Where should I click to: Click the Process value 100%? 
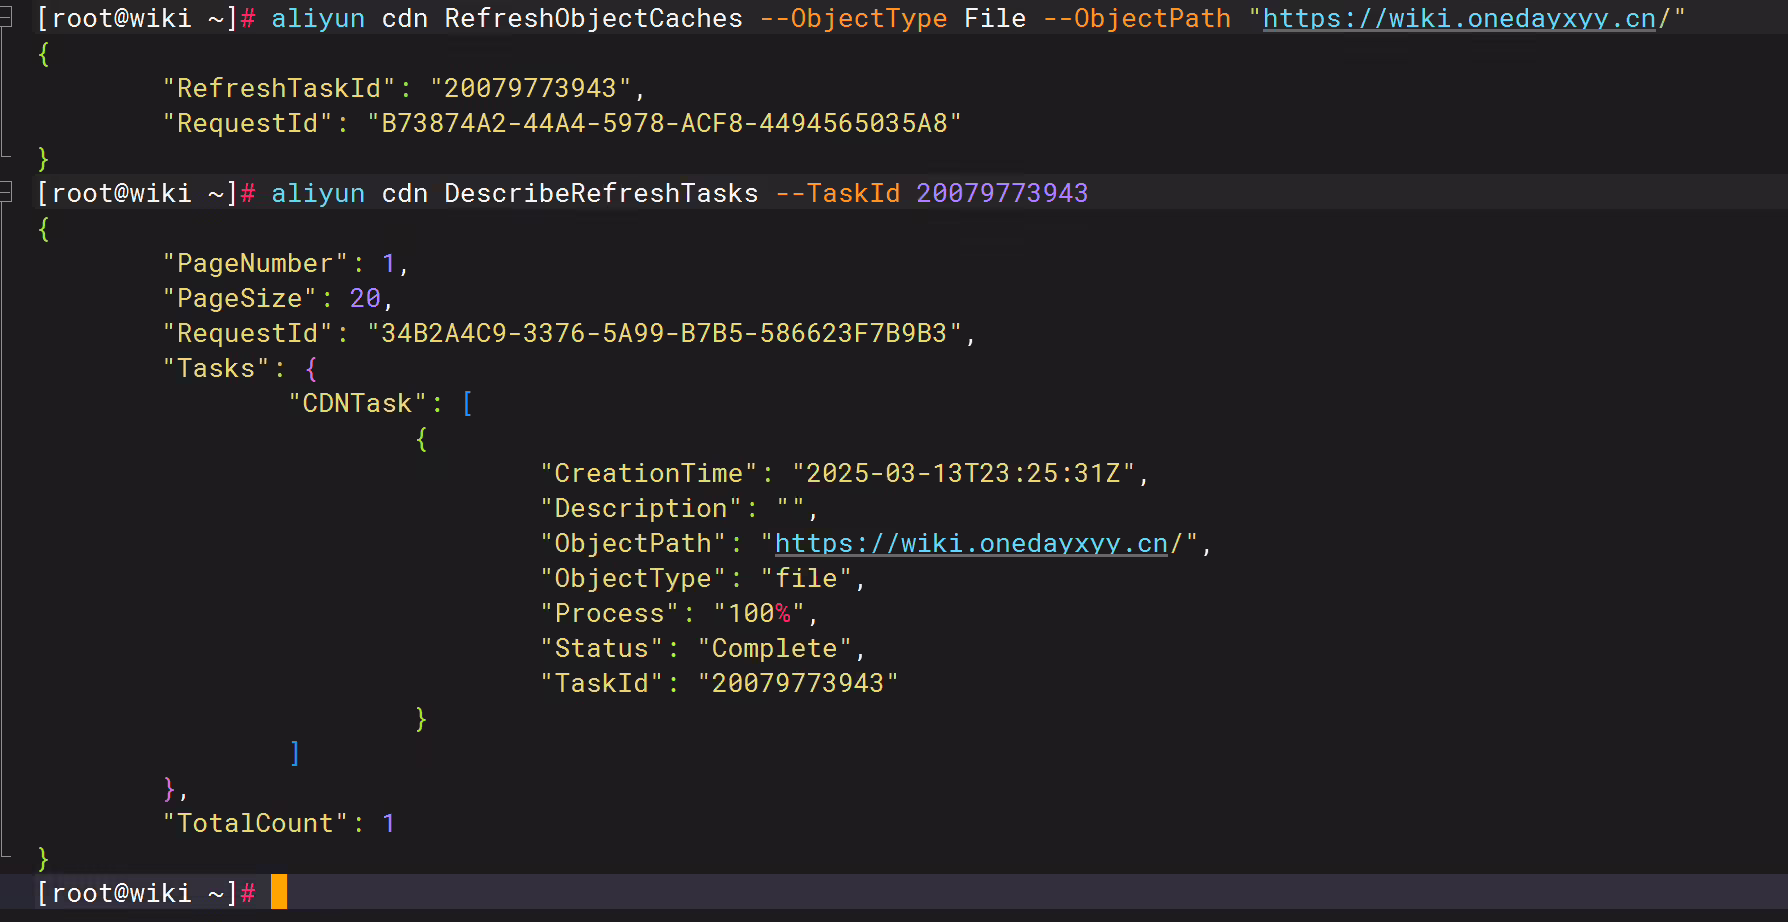pos(759,613)
